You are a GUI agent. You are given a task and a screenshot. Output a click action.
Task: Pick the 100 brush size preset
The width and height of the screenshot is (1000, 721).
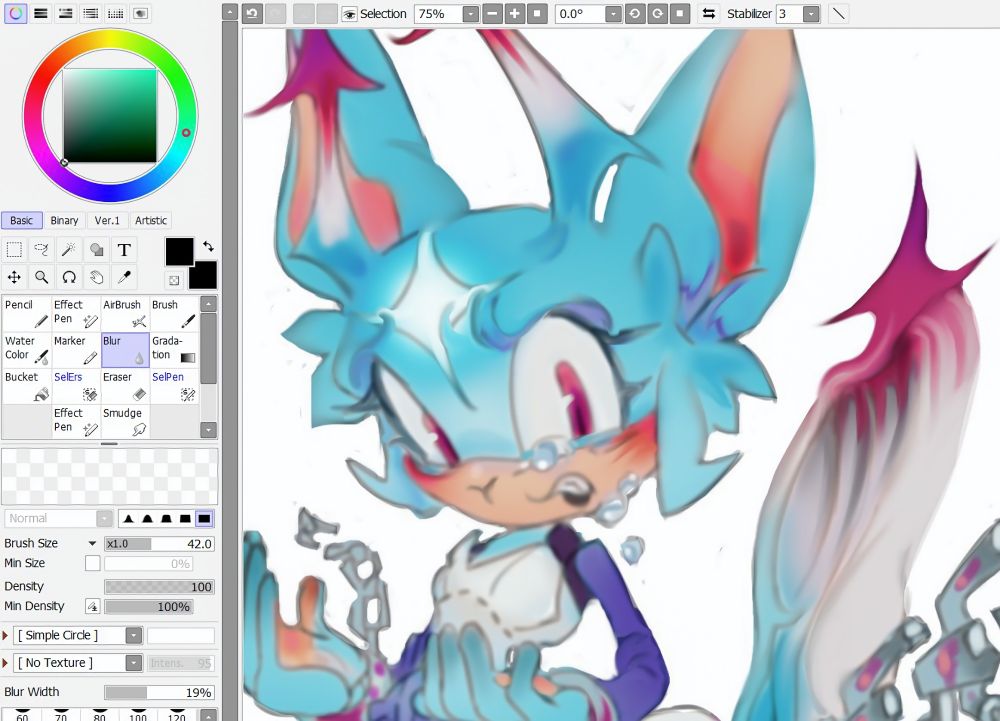point(138,715)
